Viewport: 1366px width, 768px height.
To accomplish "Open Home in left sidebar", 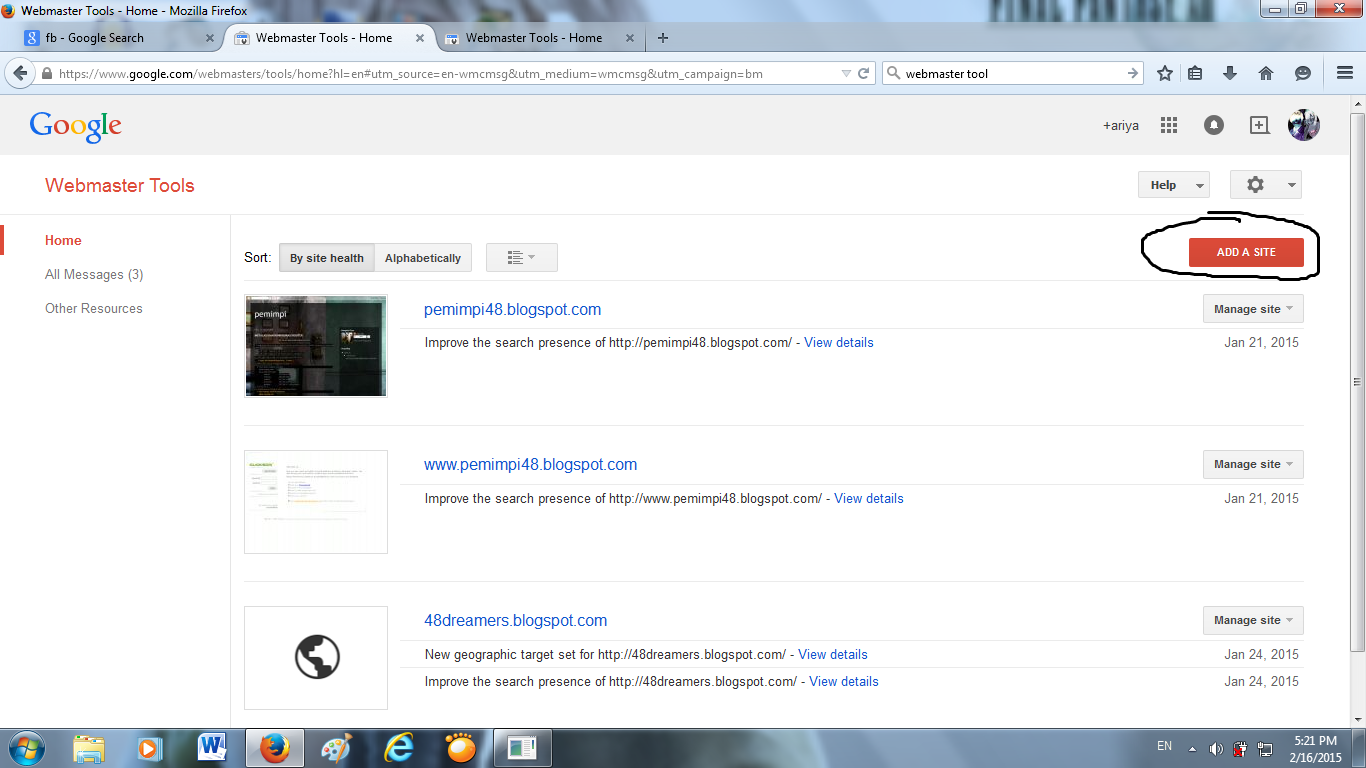I will tap(63, 240).
